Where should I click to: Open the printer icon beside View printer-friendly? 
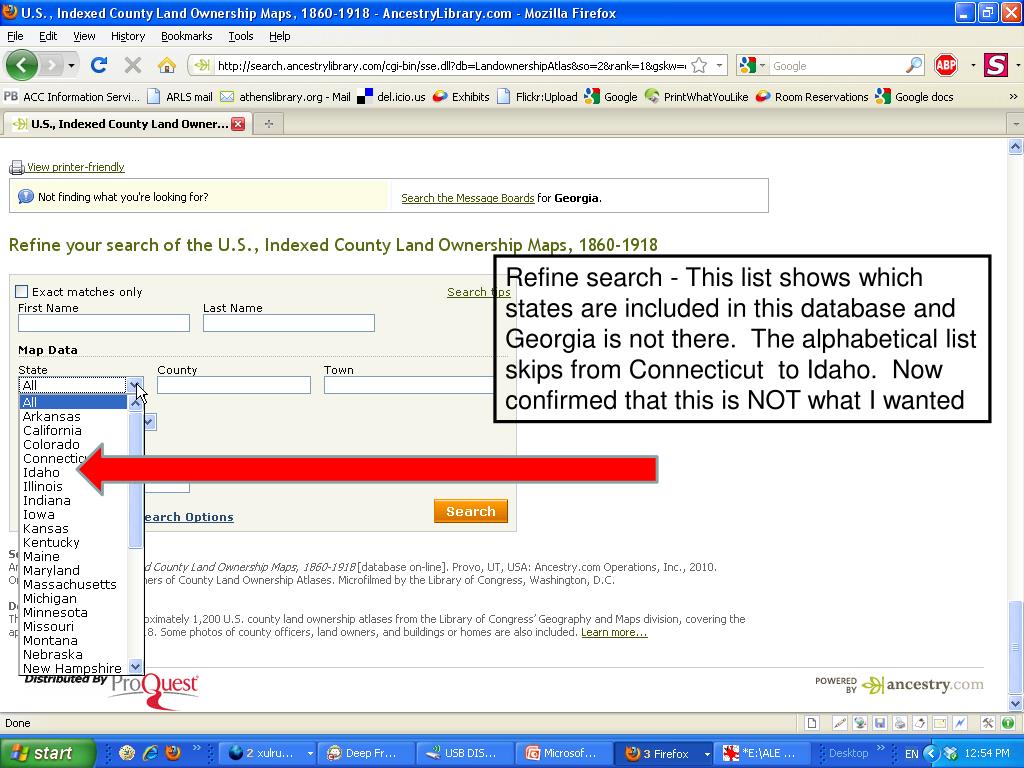tap(16, 168)
